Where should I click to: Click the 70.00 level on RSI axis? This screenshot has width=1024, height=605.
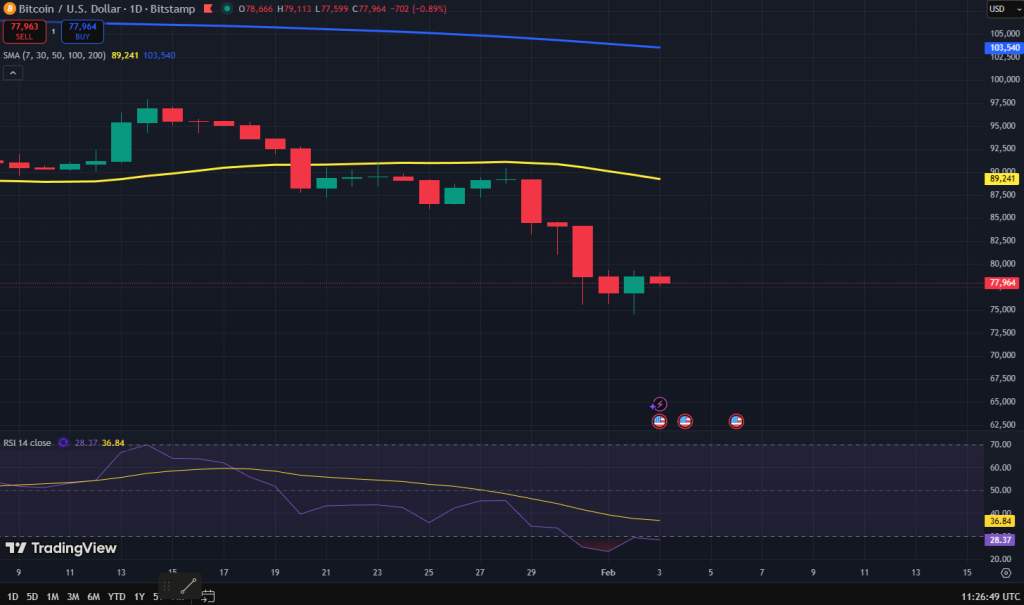click(1000, 444)
